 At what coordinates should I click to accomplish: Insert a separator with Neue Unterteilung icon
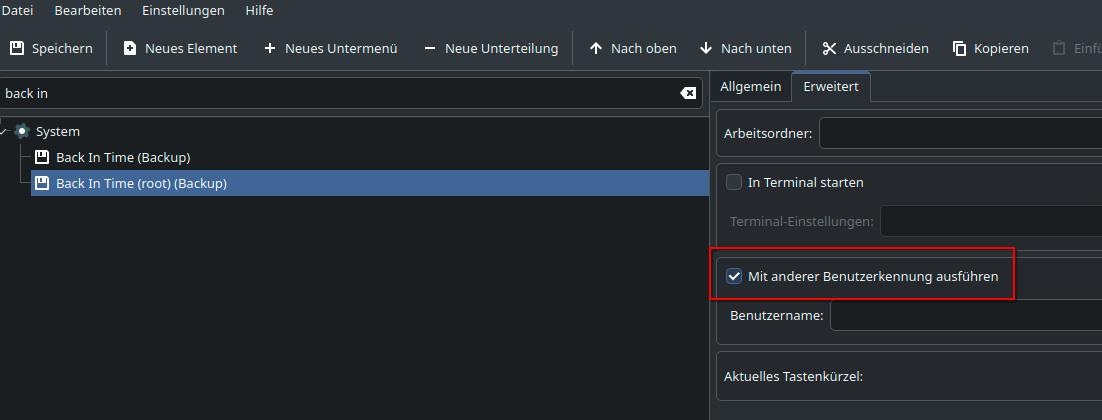430,48
